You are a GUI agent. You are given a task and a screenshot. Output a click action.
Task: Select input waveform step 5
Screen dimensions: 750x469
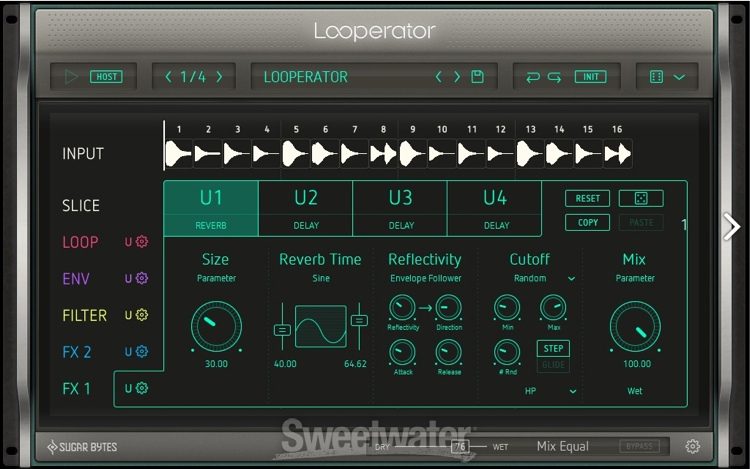click(x=295, y=154)
